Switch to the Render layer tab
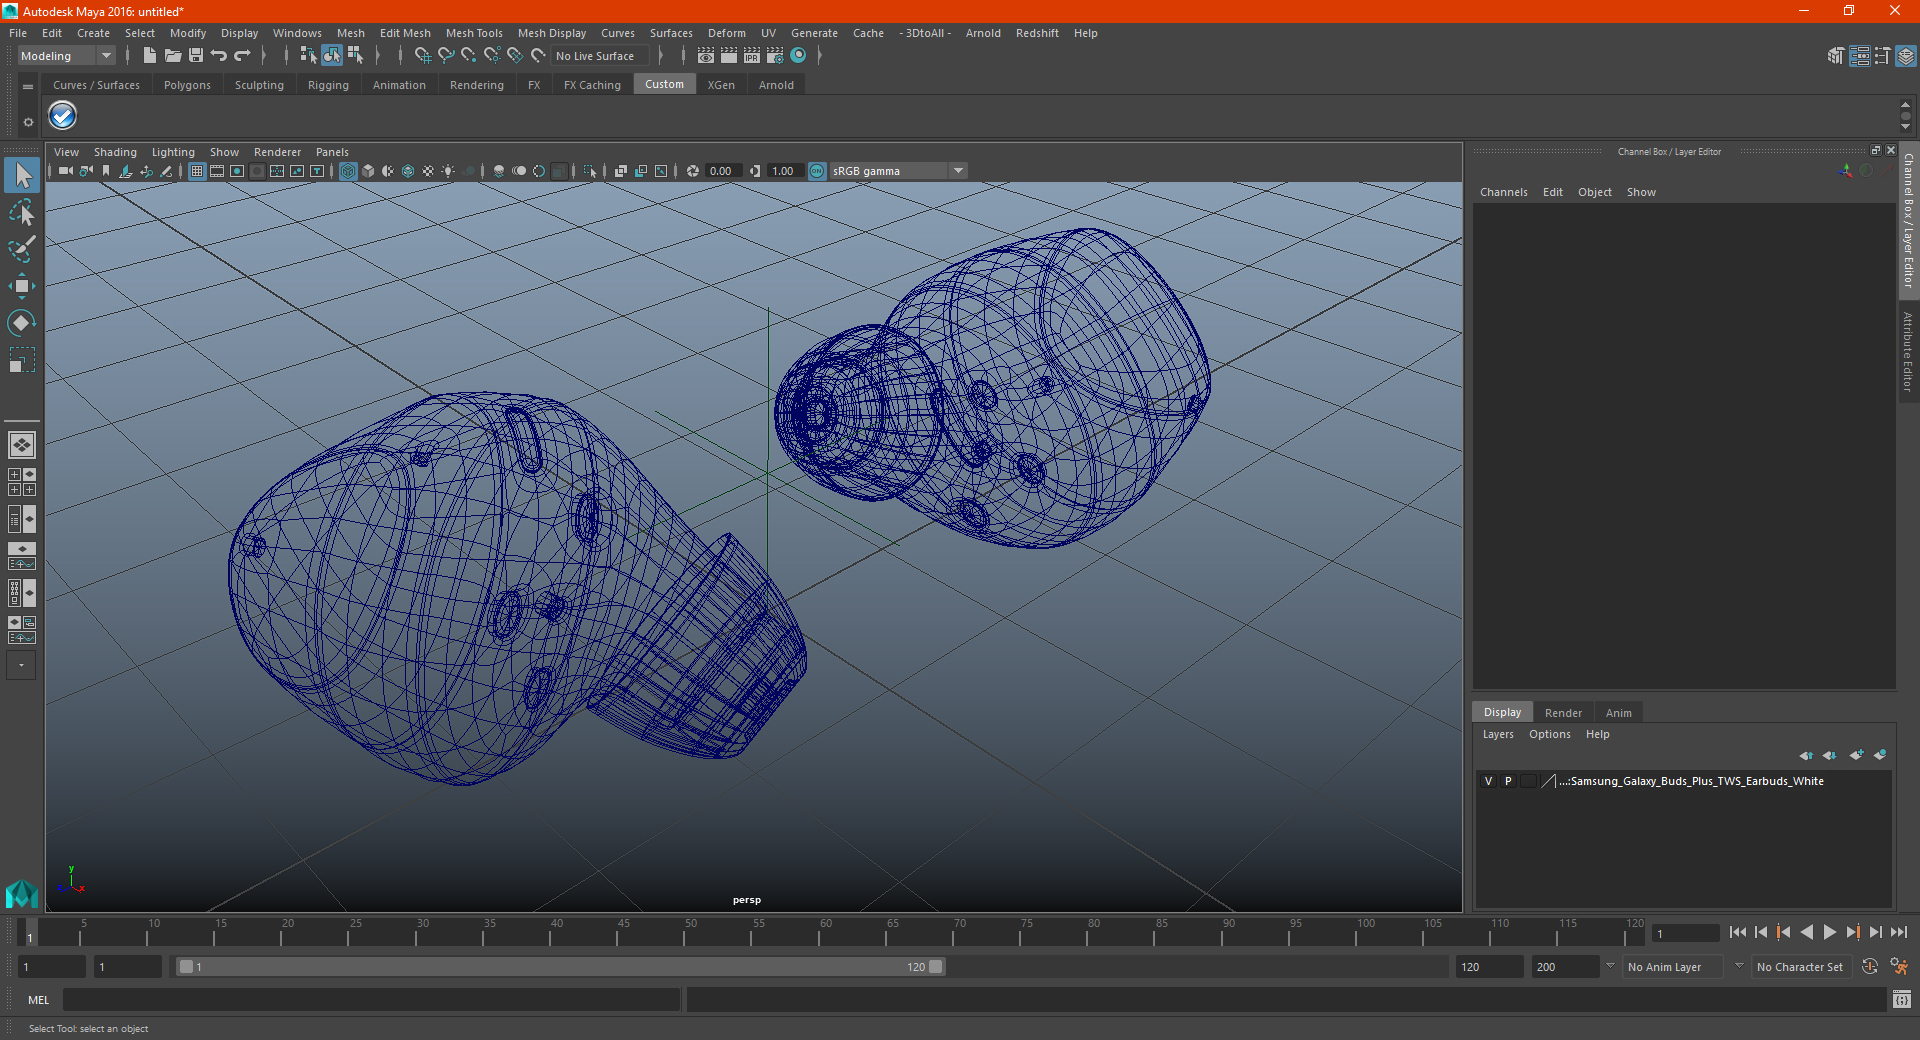This screenshot has width=1920, height=1040. [1563, 713]
